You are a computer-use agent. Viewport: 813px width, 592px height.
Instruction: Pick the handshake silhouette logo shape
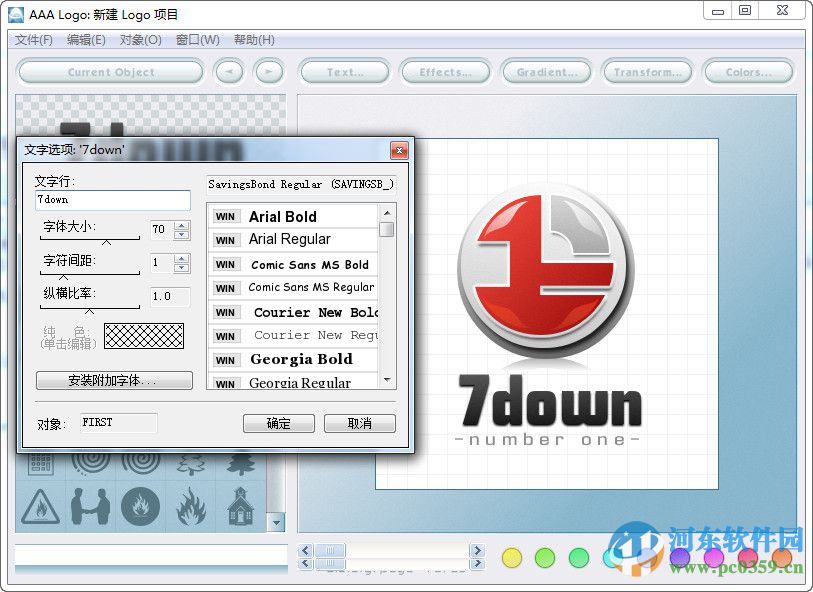click(x=91, y=506)
